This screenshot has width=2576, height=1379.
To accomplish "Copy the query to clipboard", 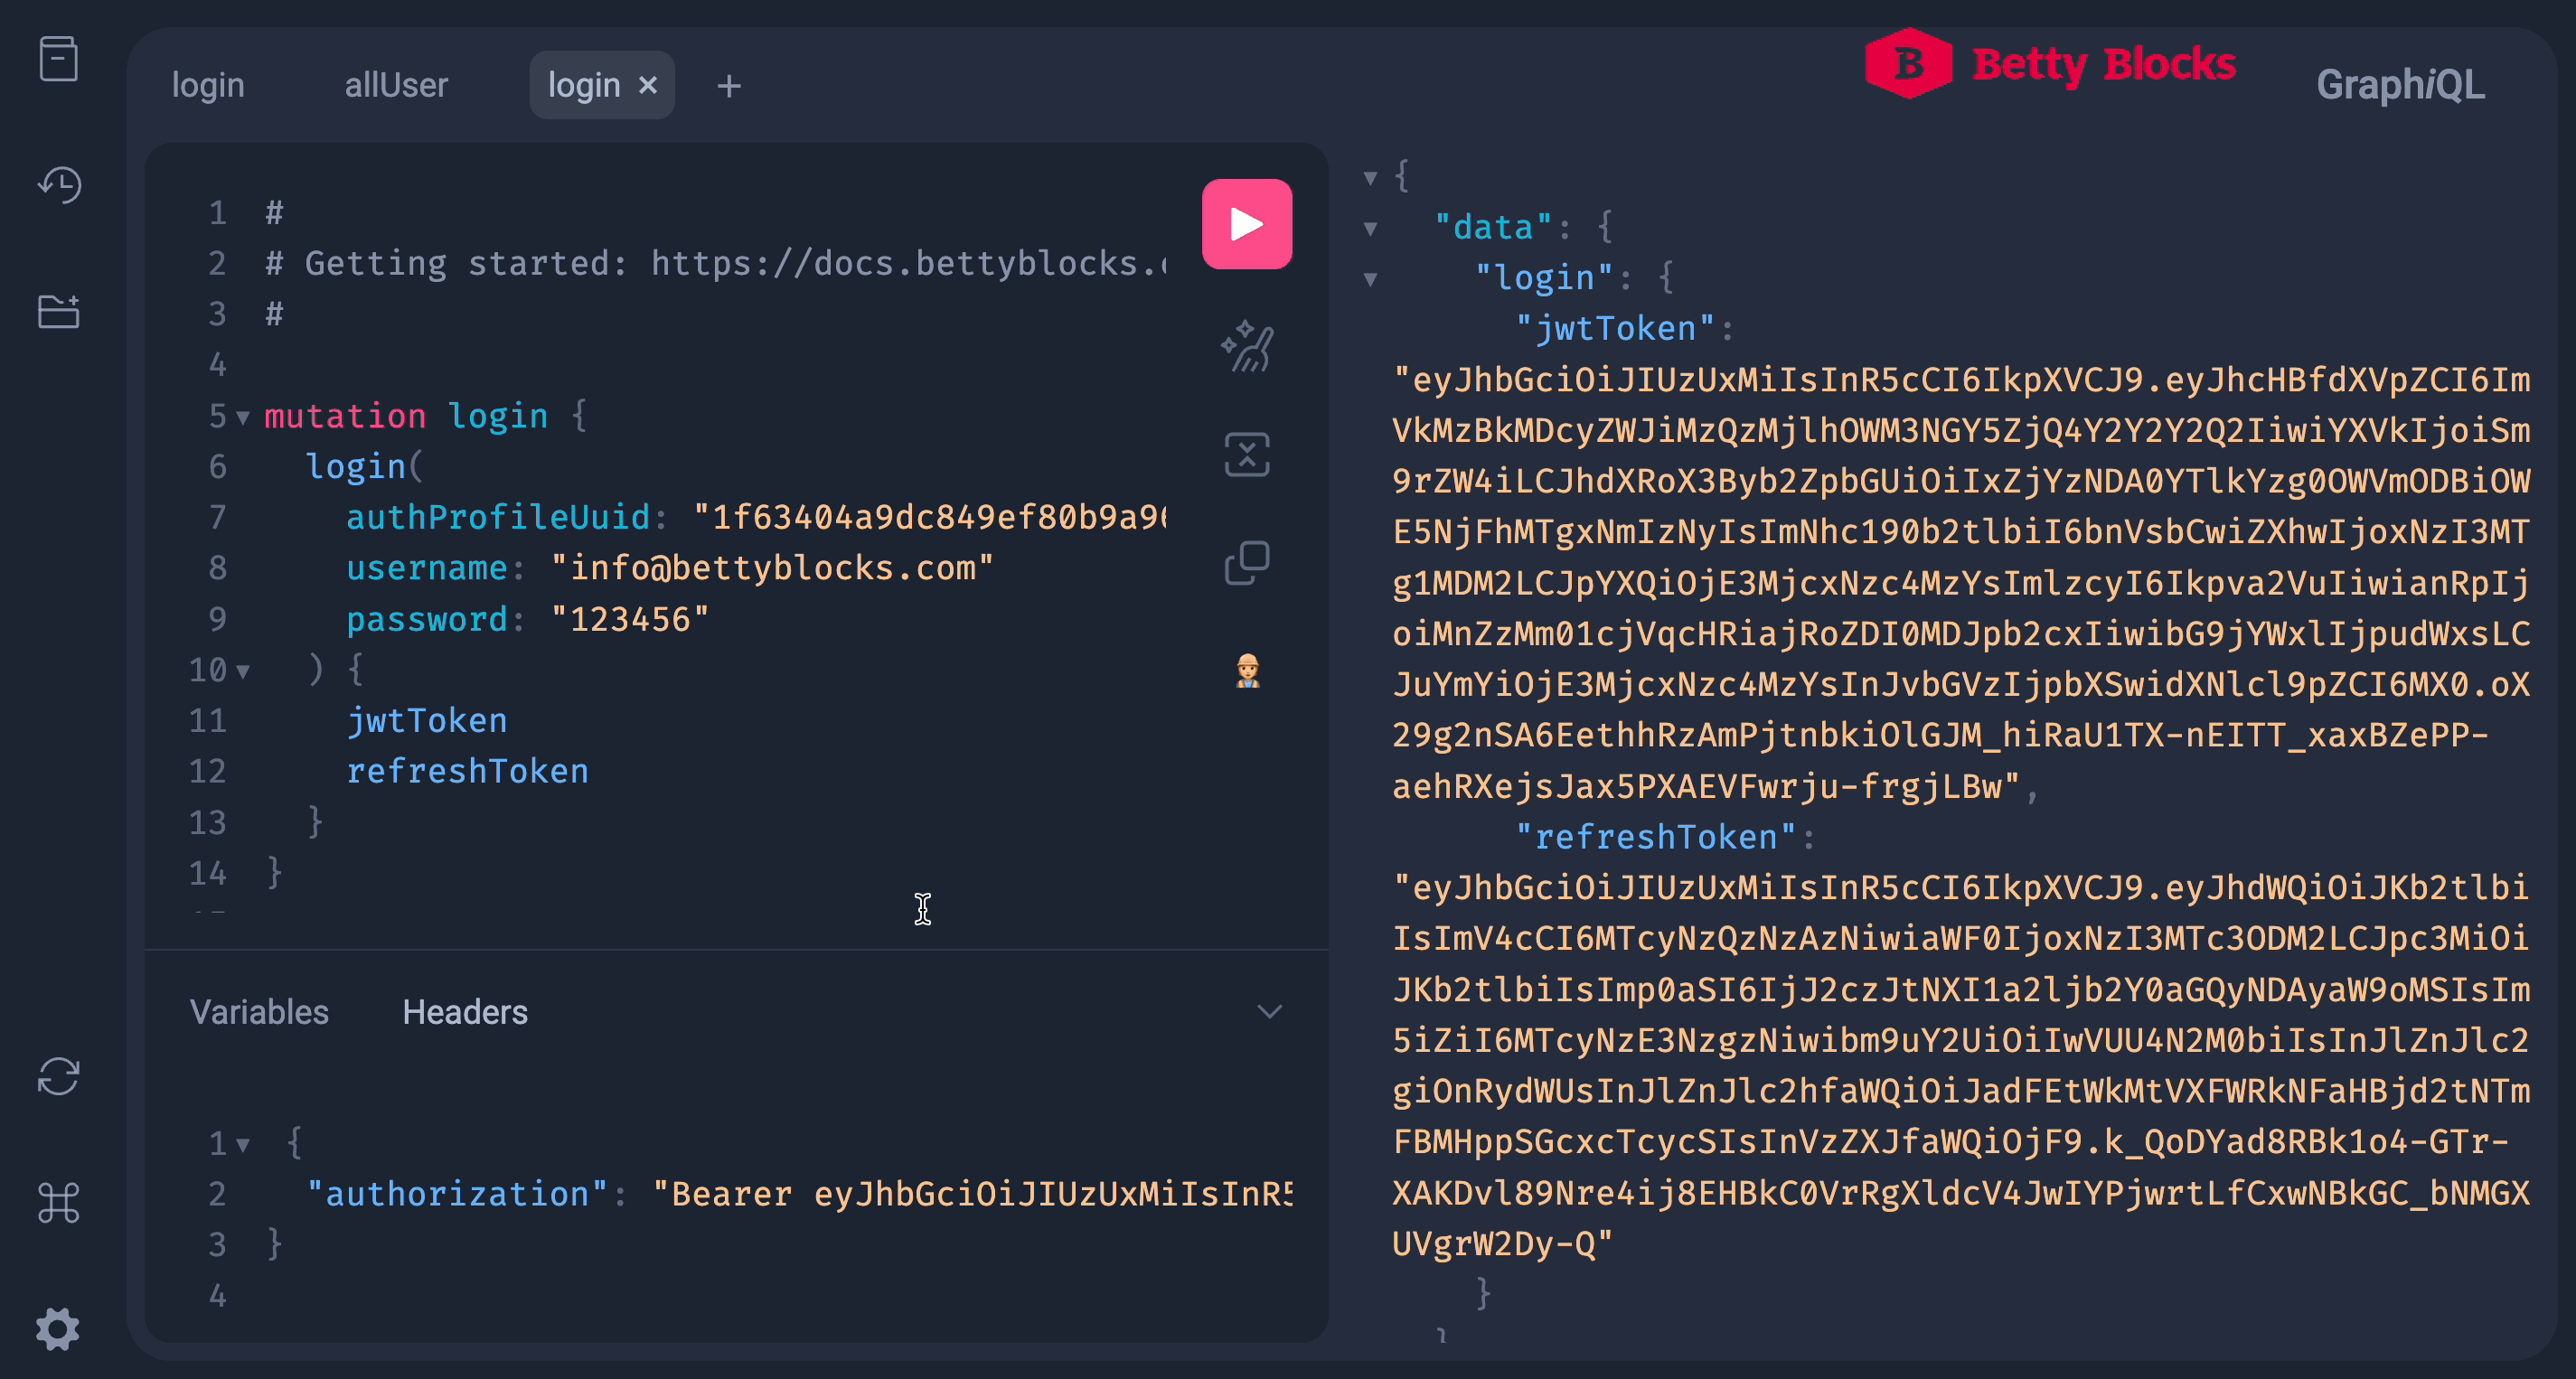I will point(1247,563).
